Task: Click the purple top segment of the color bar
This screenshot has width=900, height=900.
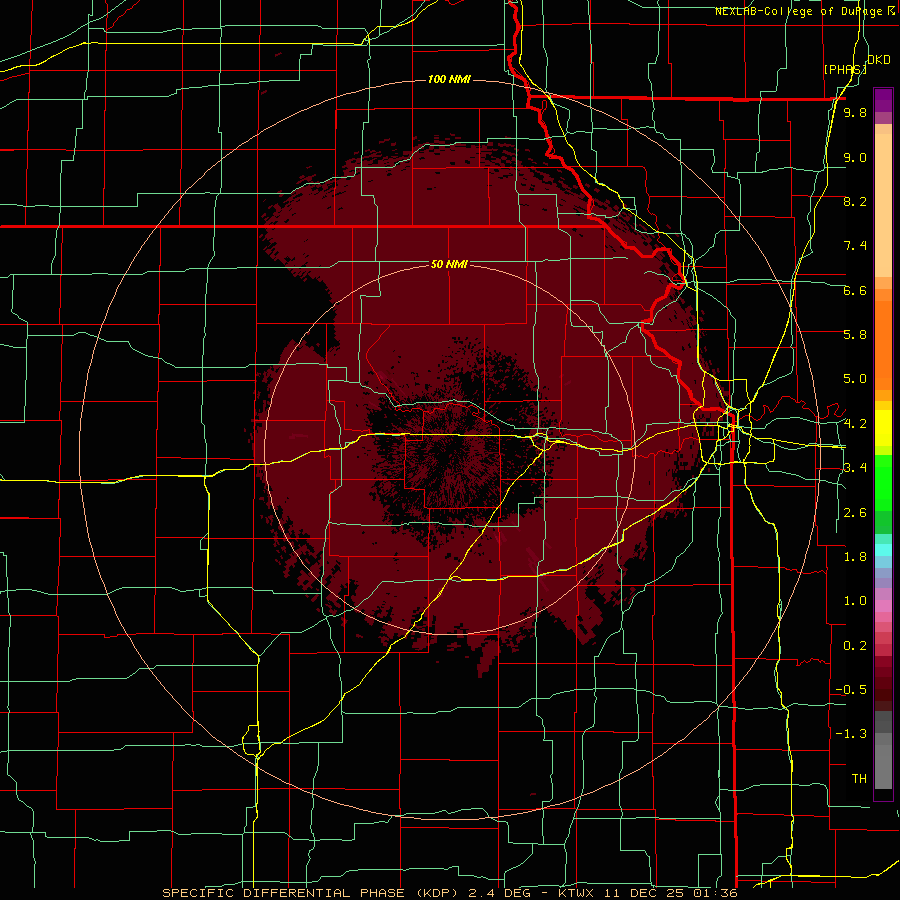Action: (883, 100)
